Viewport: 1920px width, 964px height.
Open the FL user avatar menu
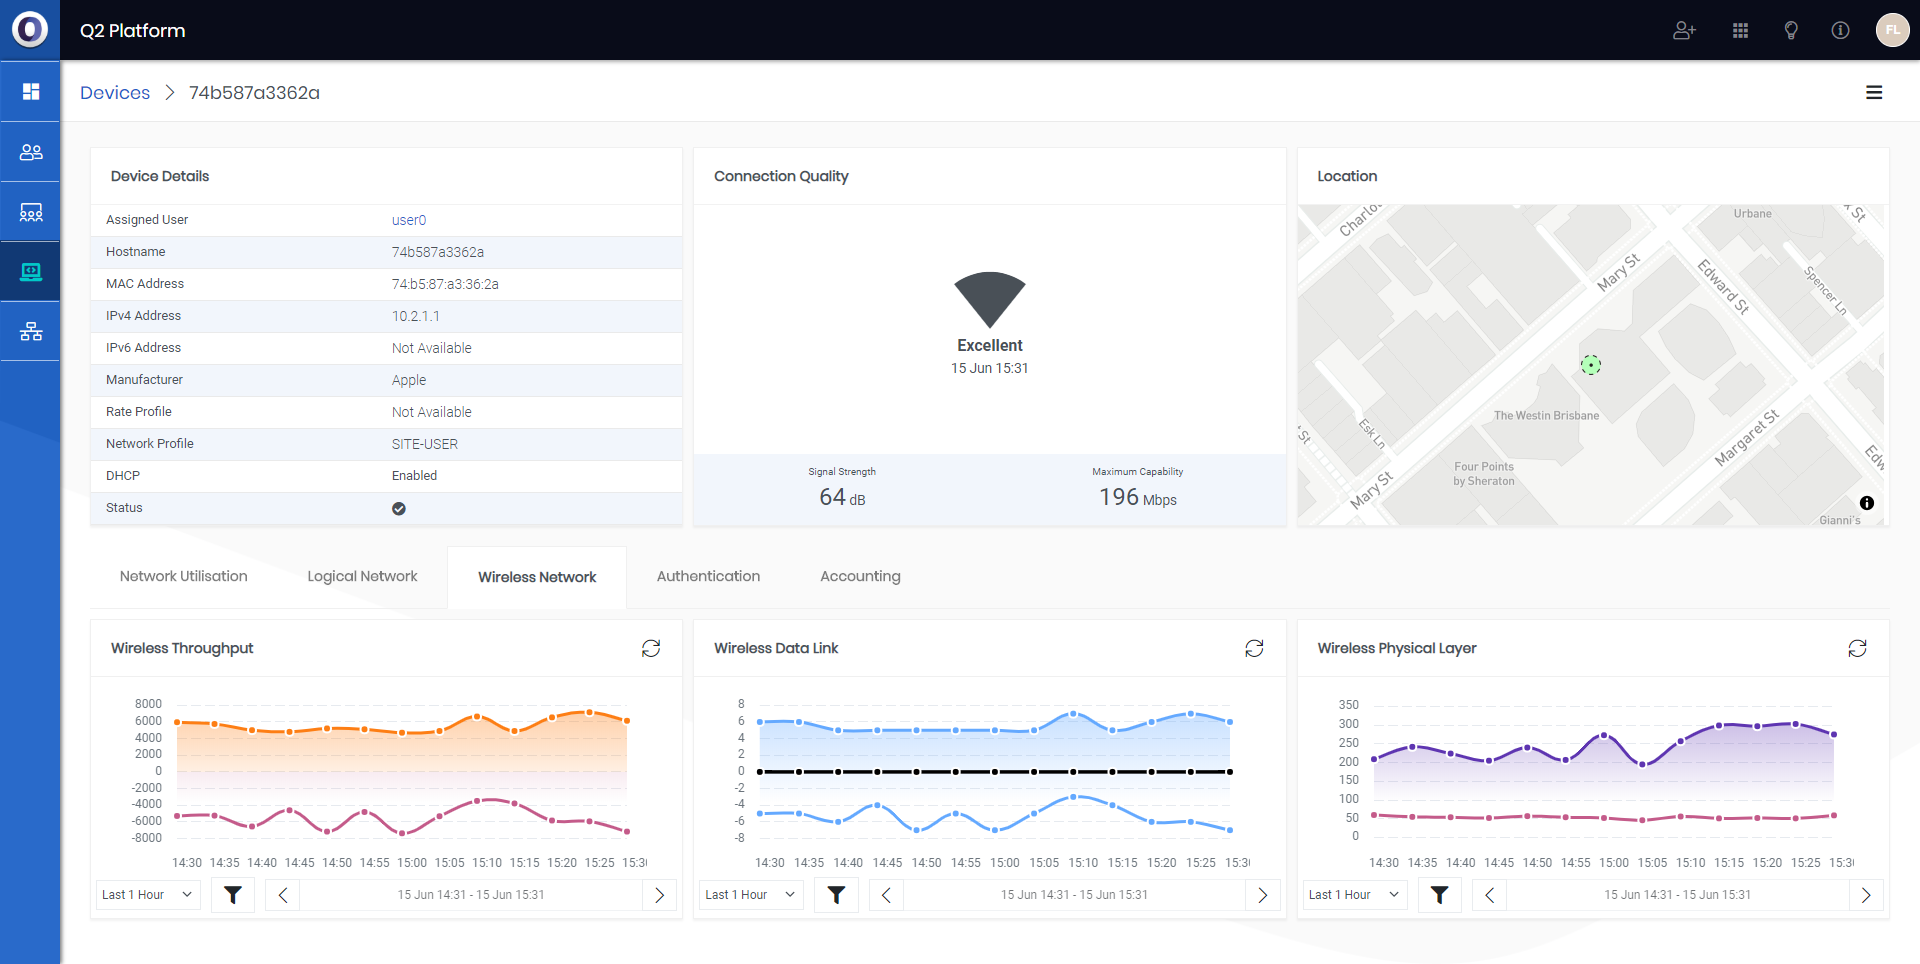tap(1892, 30)
